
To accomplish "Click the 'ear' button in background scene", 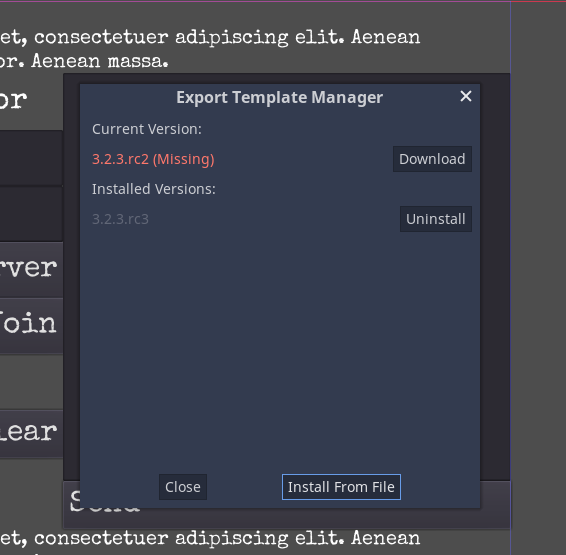I will point(31,434).
